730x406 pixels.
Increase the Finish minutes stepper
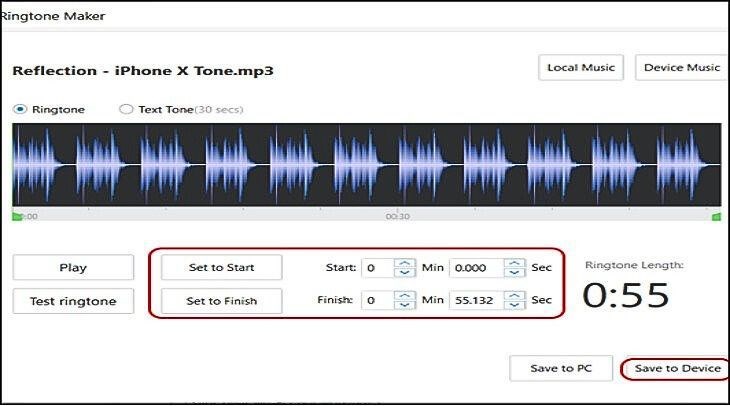404,295
